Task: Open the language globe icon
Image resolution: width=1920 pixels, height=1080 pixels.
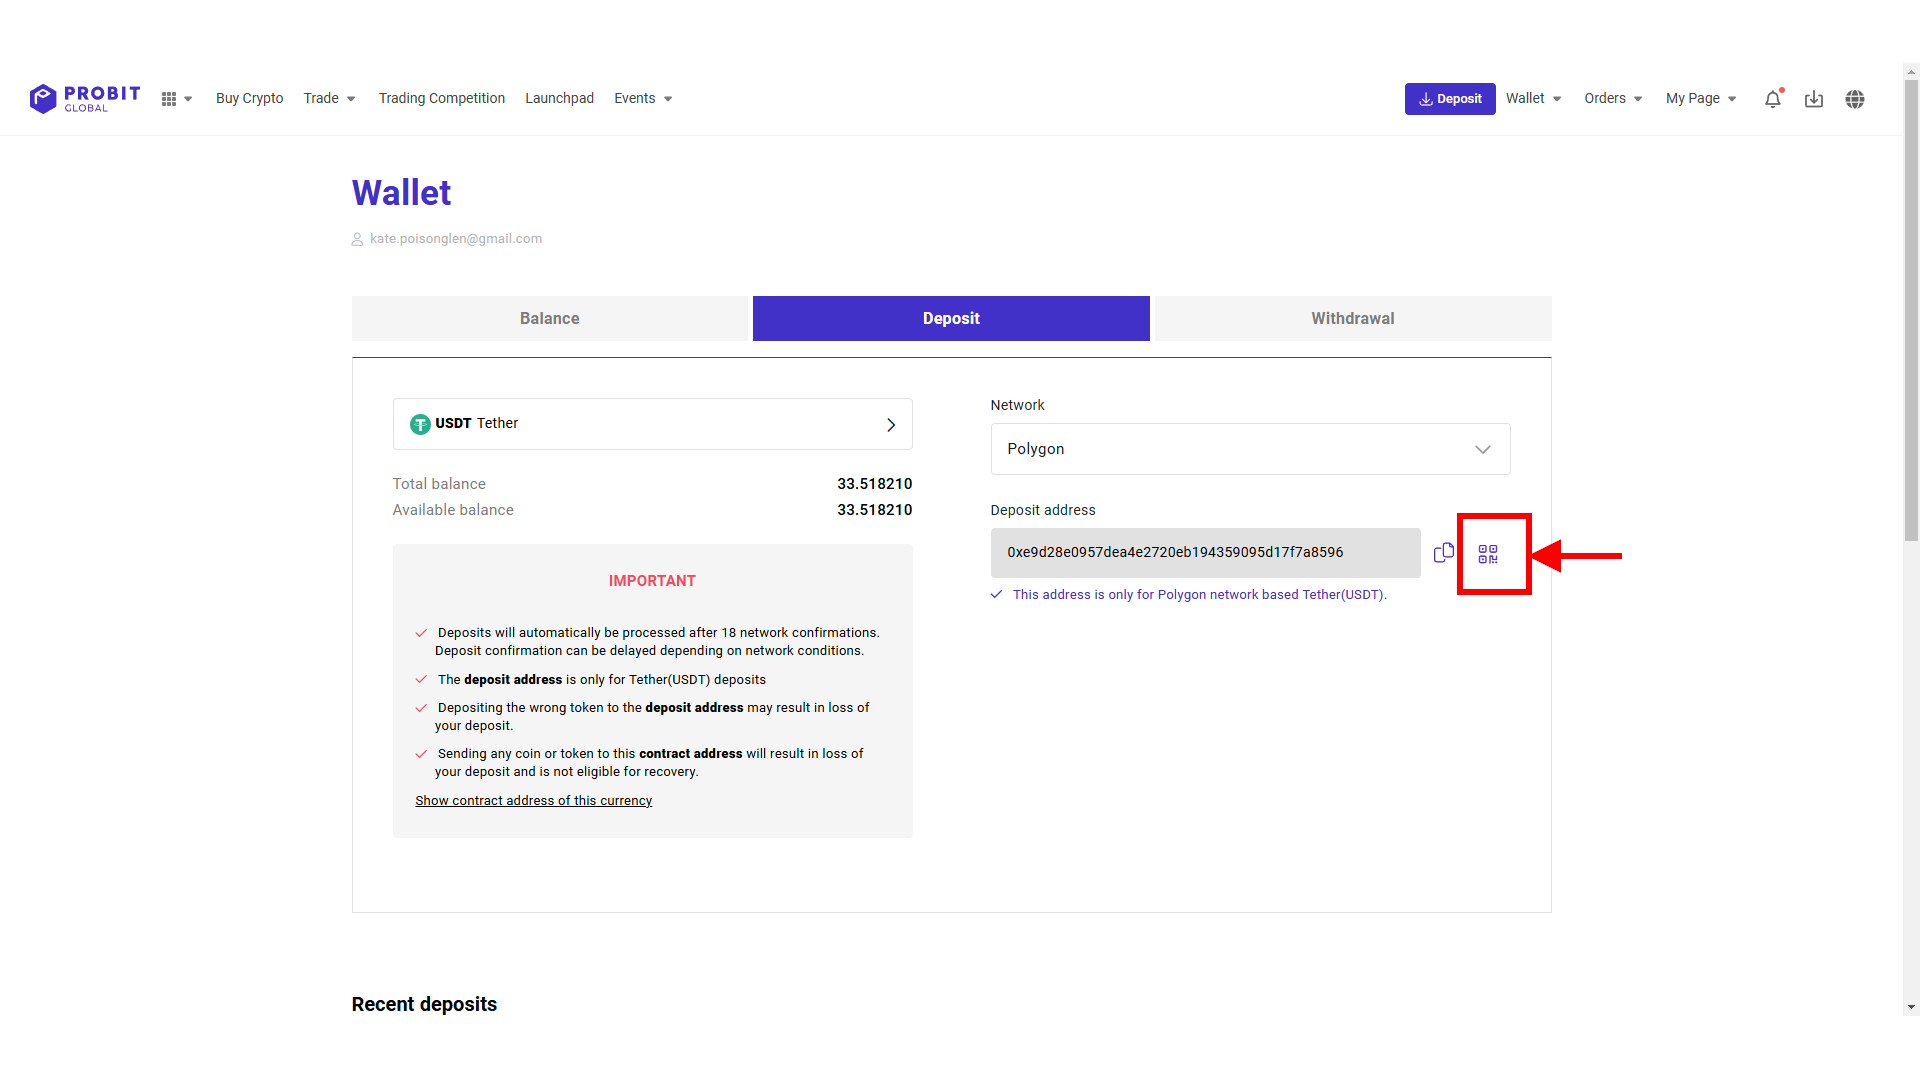Action: 1855,99
